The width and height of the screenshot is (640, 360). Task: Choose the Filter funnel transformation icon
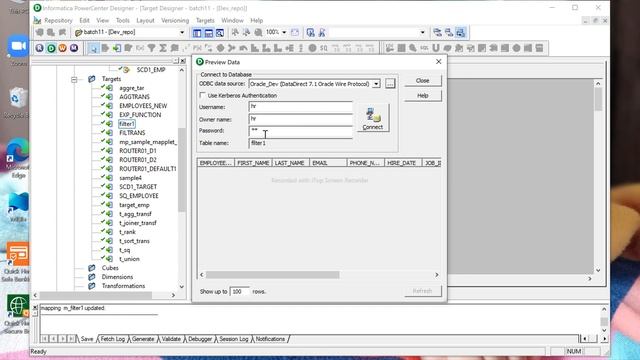click(x=151, y=48)
